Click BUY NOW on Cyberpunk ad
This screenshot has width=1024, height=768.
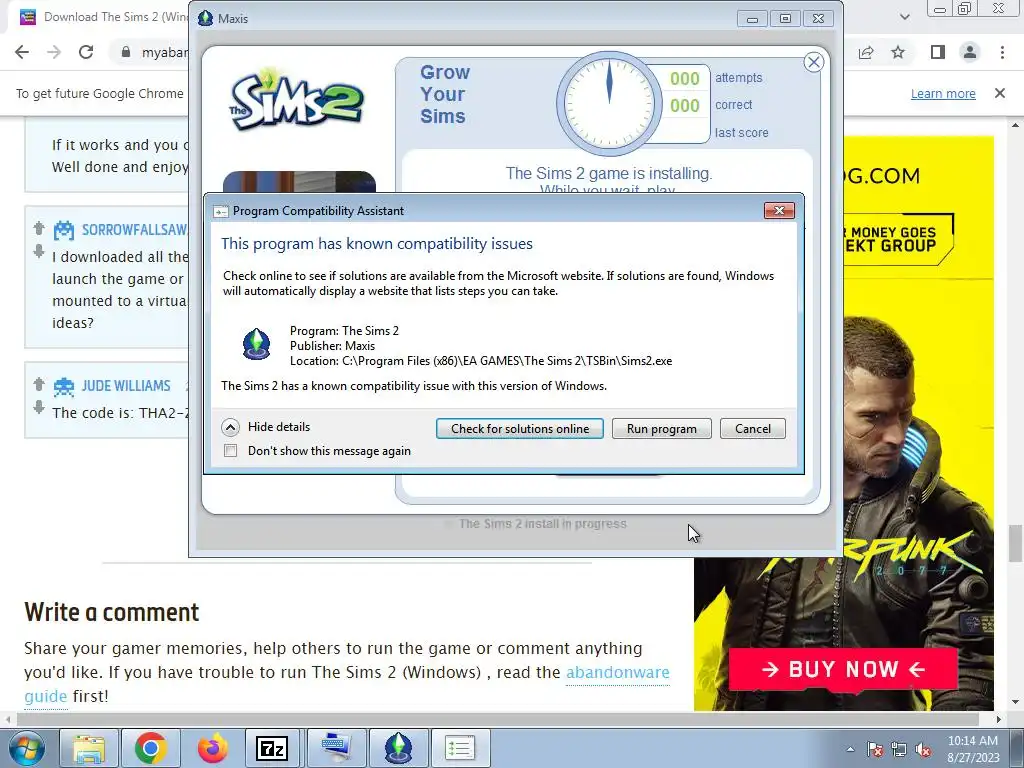coord(843,669)
